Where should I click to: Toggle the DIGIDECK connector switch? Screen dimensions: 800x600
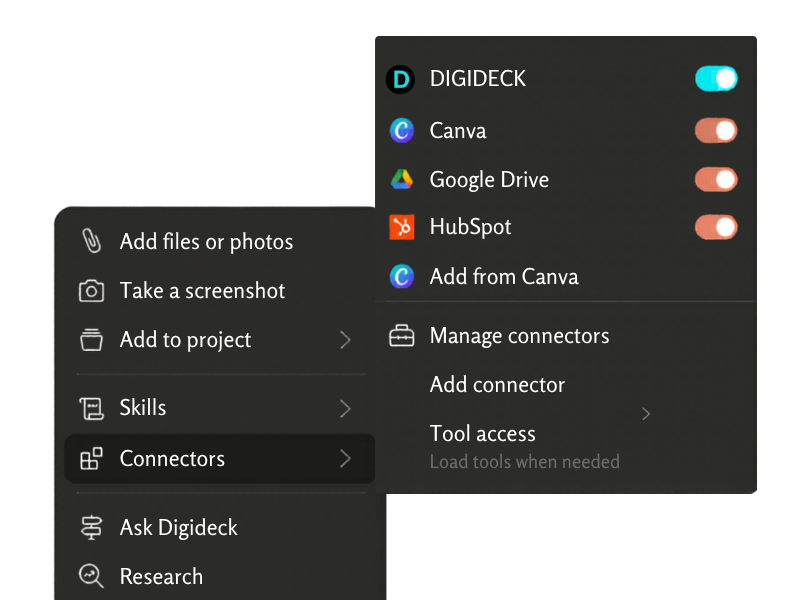[x=716, y=79]
